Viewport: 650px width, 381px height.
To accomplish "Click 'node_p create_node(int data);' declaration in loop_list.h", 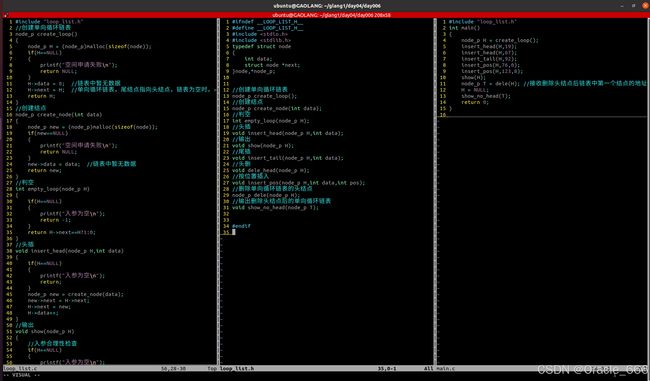I will (277, 108).
